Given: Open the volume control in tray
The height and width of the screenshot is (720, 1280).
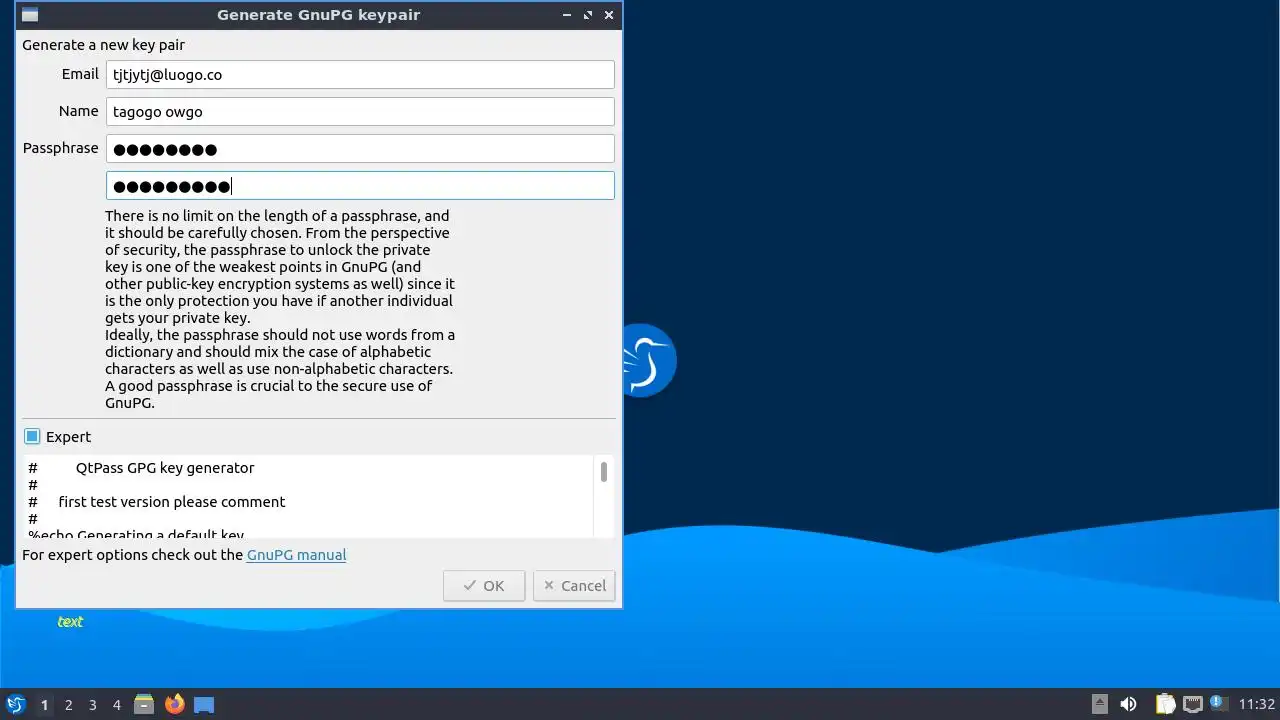Looking at the screenshot, I should point(1128,704).
